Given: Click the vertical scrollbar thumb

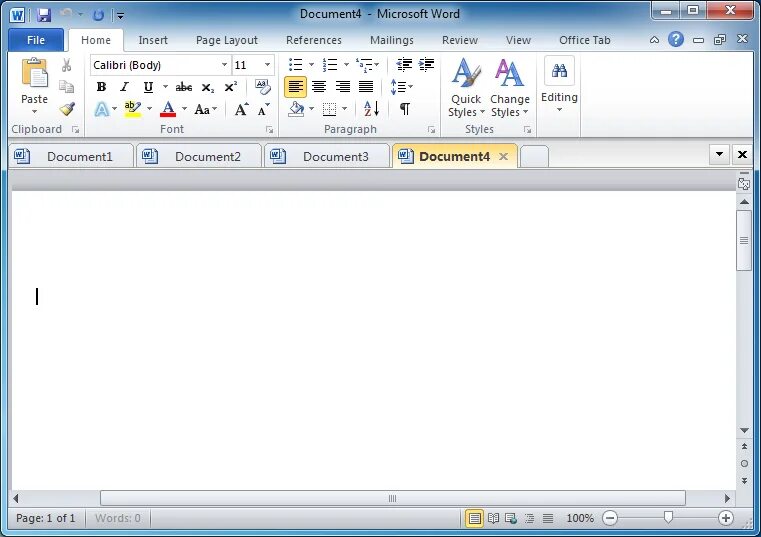Looking at the screenshot, I should pyautogui.click(x=744, y=240).
